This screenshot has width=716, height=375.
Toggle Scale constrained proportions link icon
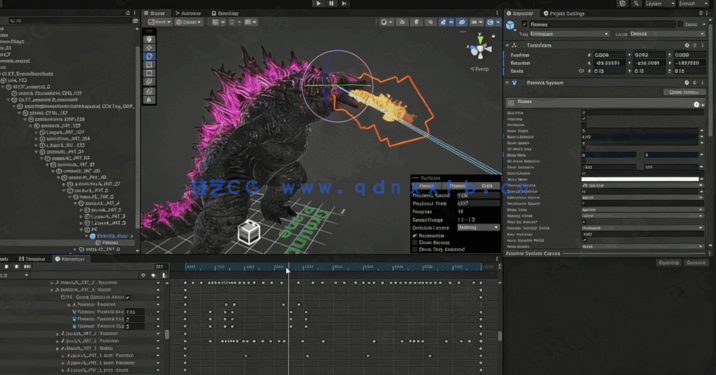pyautogui.click(x=581, y=71)
